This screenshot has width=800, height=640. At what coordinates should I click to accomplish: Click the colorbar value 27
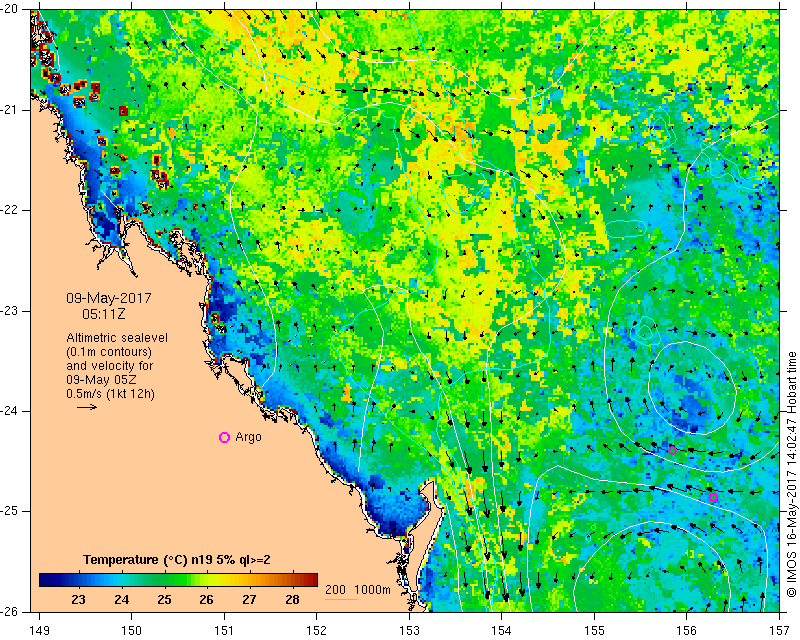click(x=249, y=600)
